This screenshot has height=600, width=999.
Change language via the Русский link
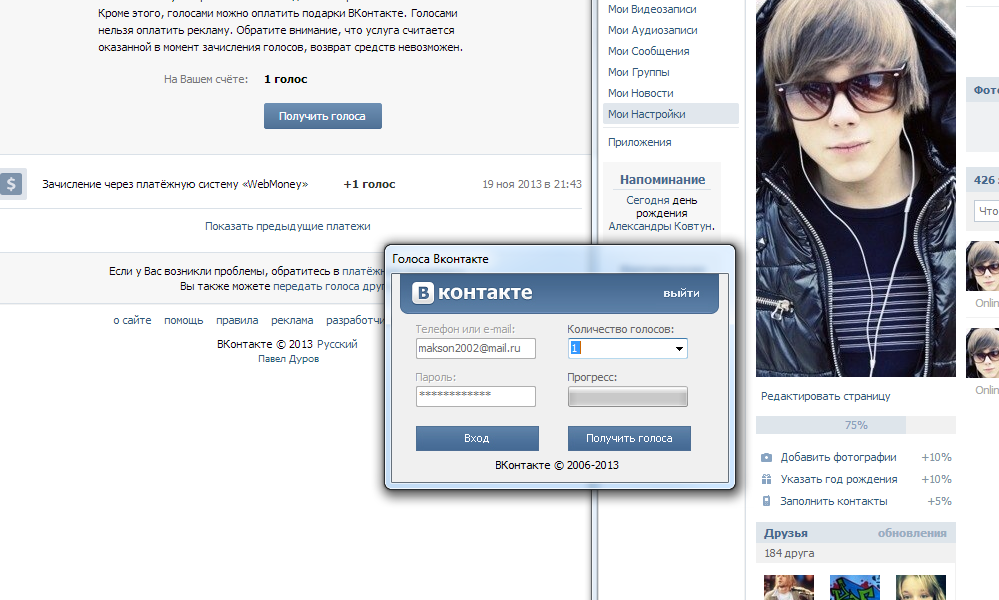click(x=337, y=344)
